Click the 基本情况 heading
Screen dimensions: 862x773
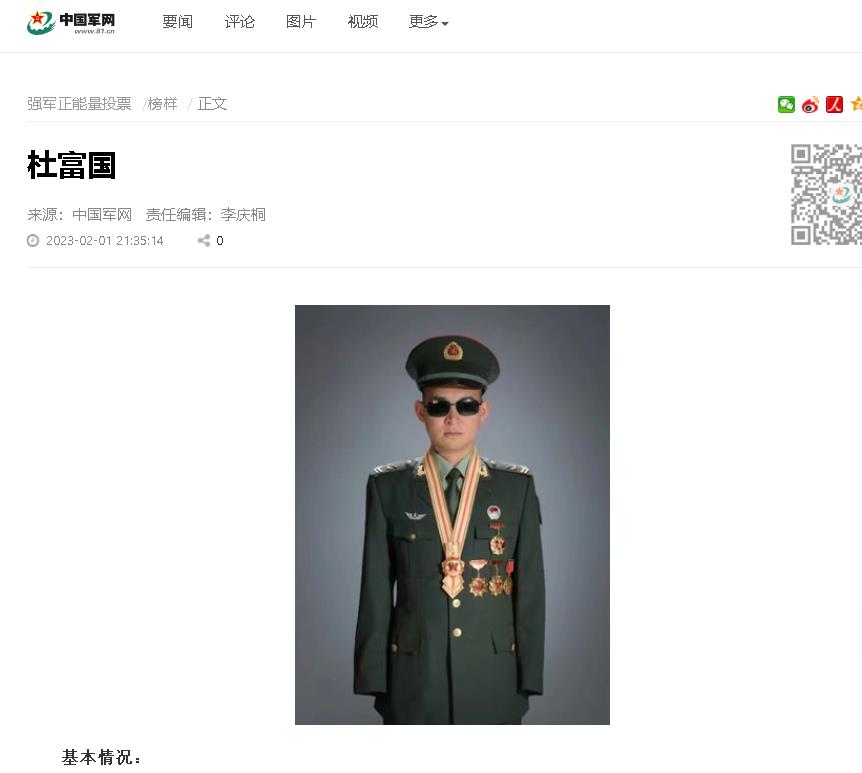coord(101,757)
